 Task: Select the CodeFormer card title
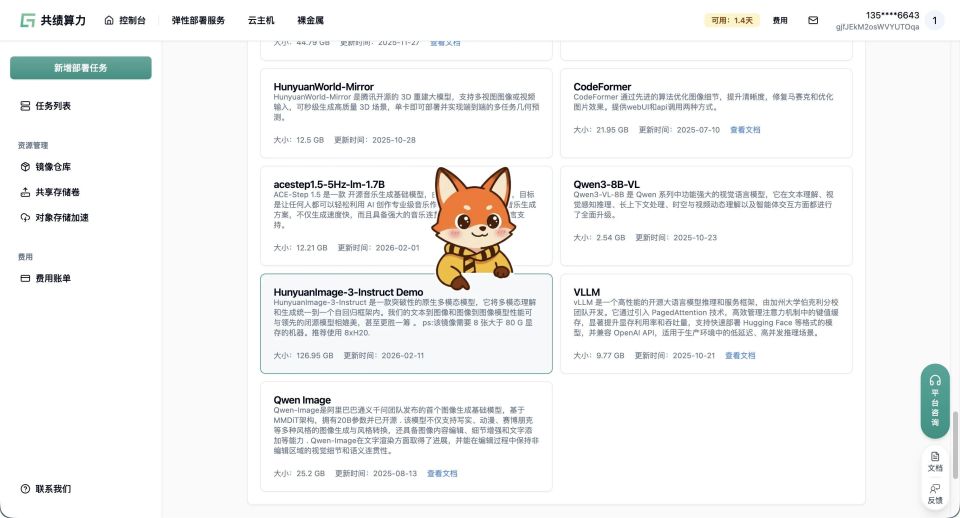[602, 87]
